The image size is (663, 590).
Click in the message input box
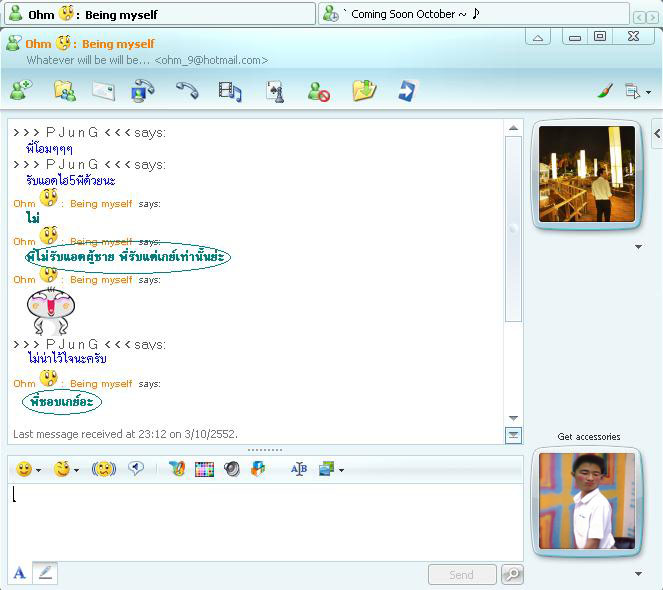(265, 520)
